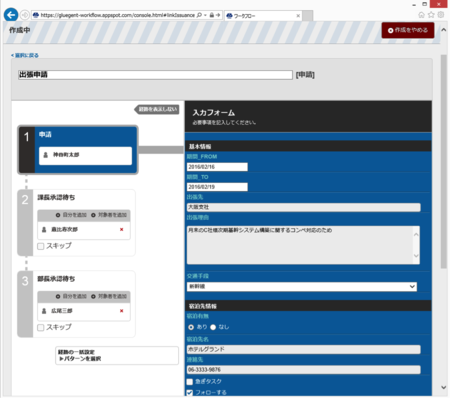Image resolution: width=450 pixels, height=398 pixels.
Task: Click the browser forward arrow icon
Action: click(x=25, y=15)
